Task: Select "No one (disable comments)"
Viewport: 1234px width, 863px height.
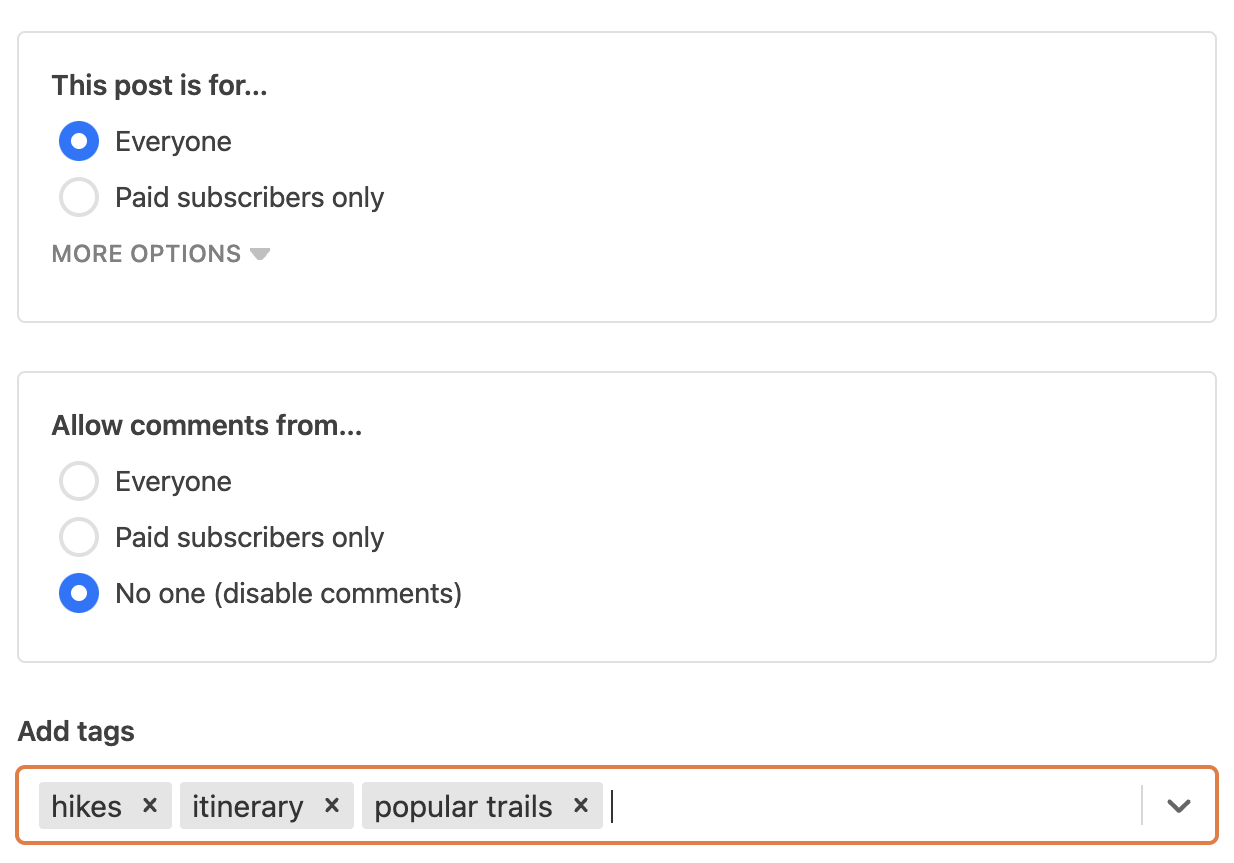Action: tap(78, 593)
